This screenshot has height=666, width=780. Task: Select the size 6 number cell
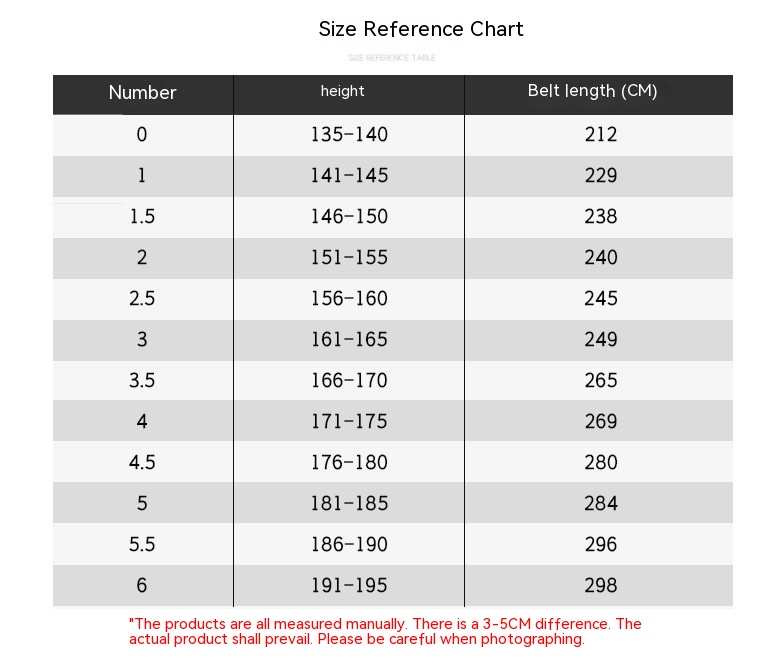tap(142, 585)
